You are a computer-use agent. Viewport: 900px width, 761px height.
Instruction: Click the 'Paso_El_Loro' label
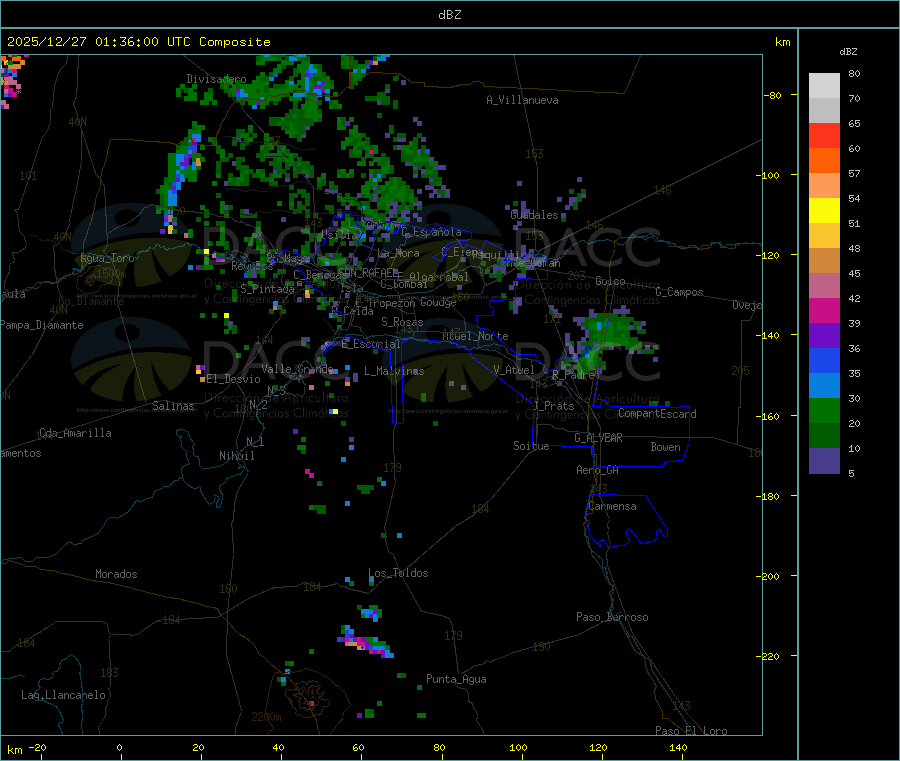point(692,731)
